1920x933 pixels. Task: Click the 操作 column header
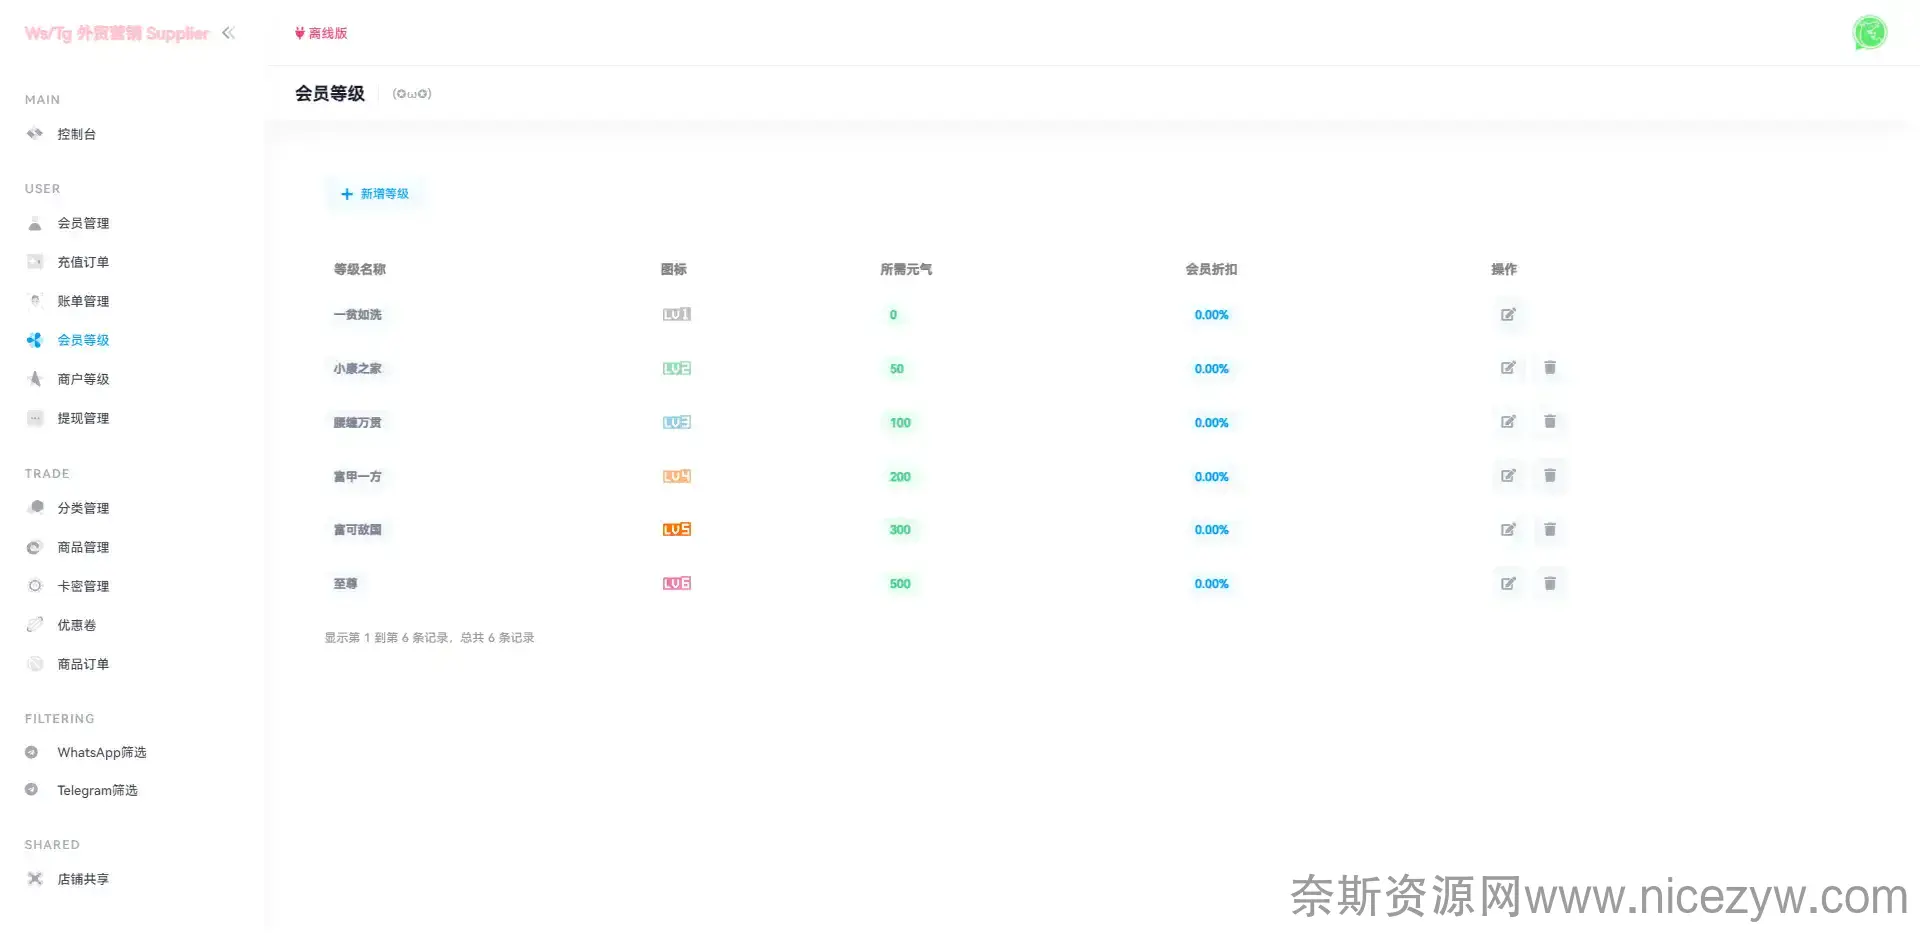[x=1504, y=269]
